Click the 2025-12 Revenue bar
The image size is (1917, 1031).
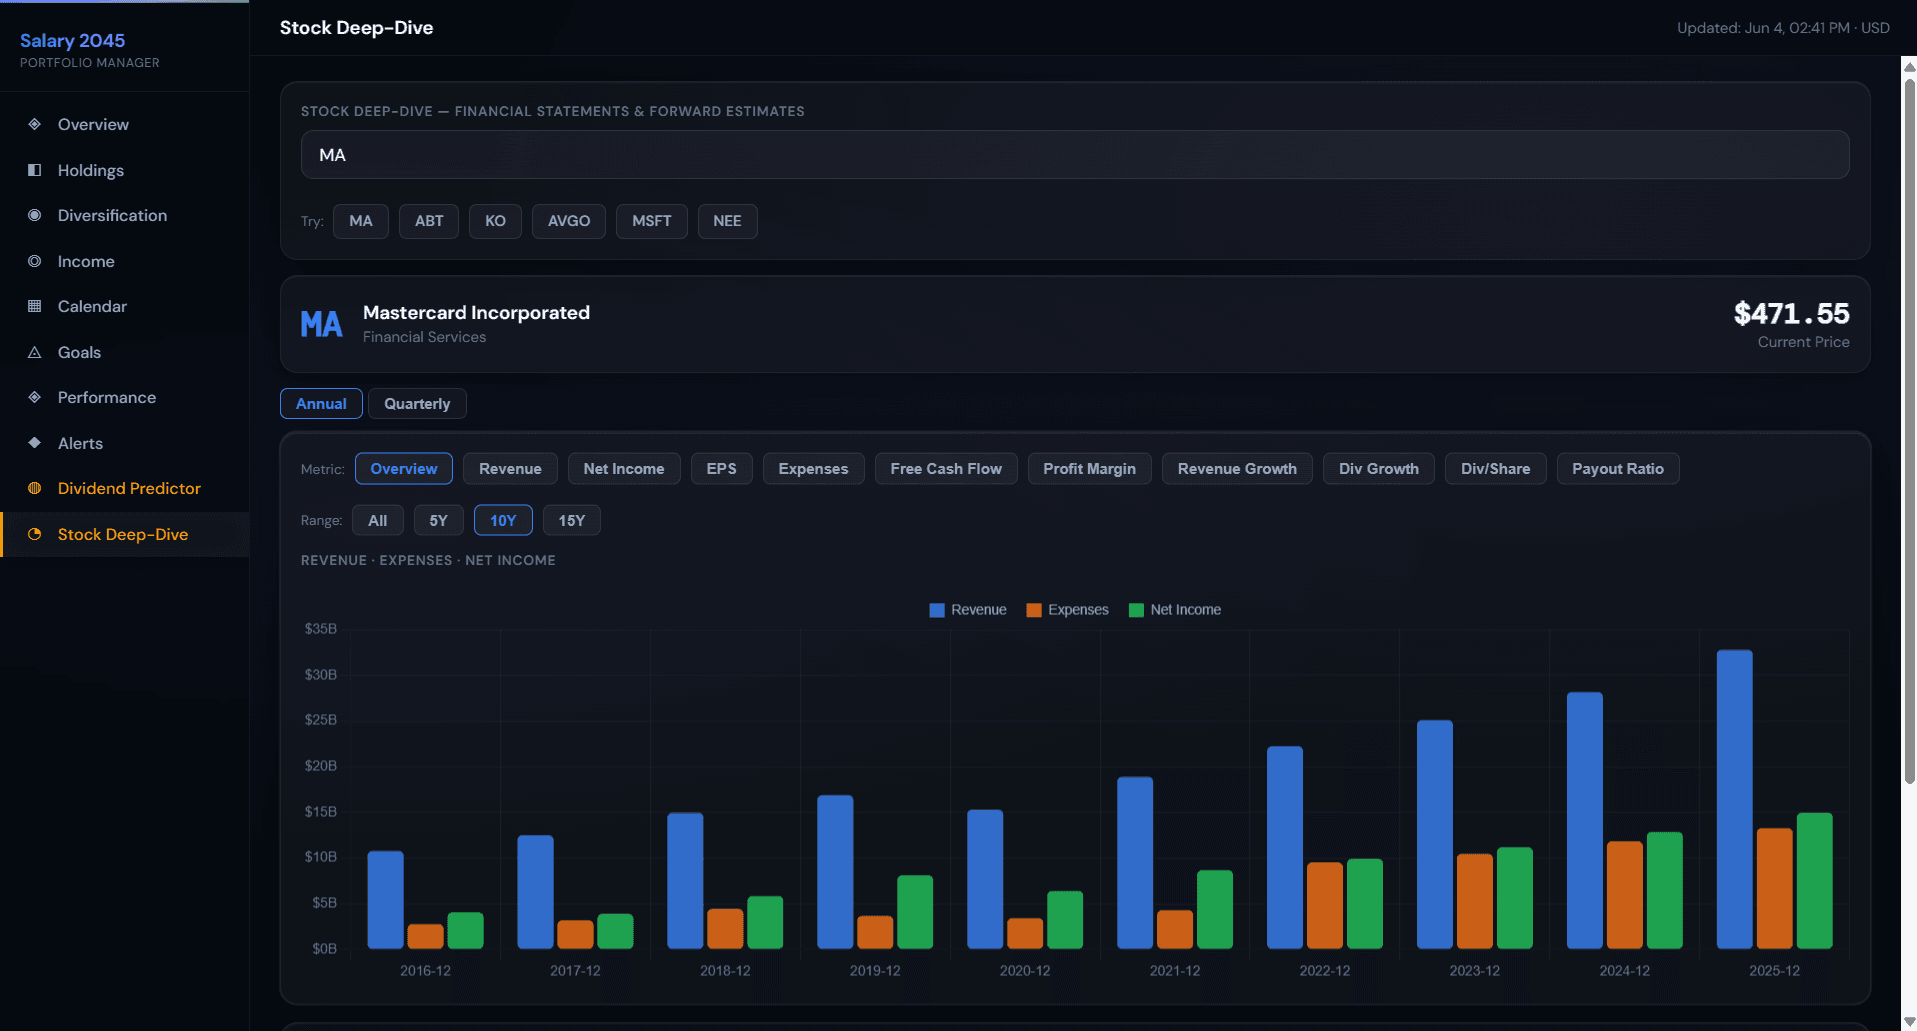click(1735, 799)
